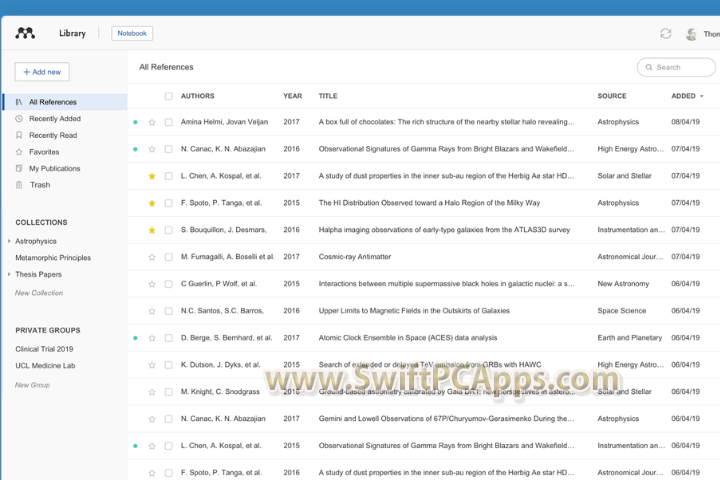Star the D. Berge reference
This screenshot has width=720, height=480.
pos(152,338)
